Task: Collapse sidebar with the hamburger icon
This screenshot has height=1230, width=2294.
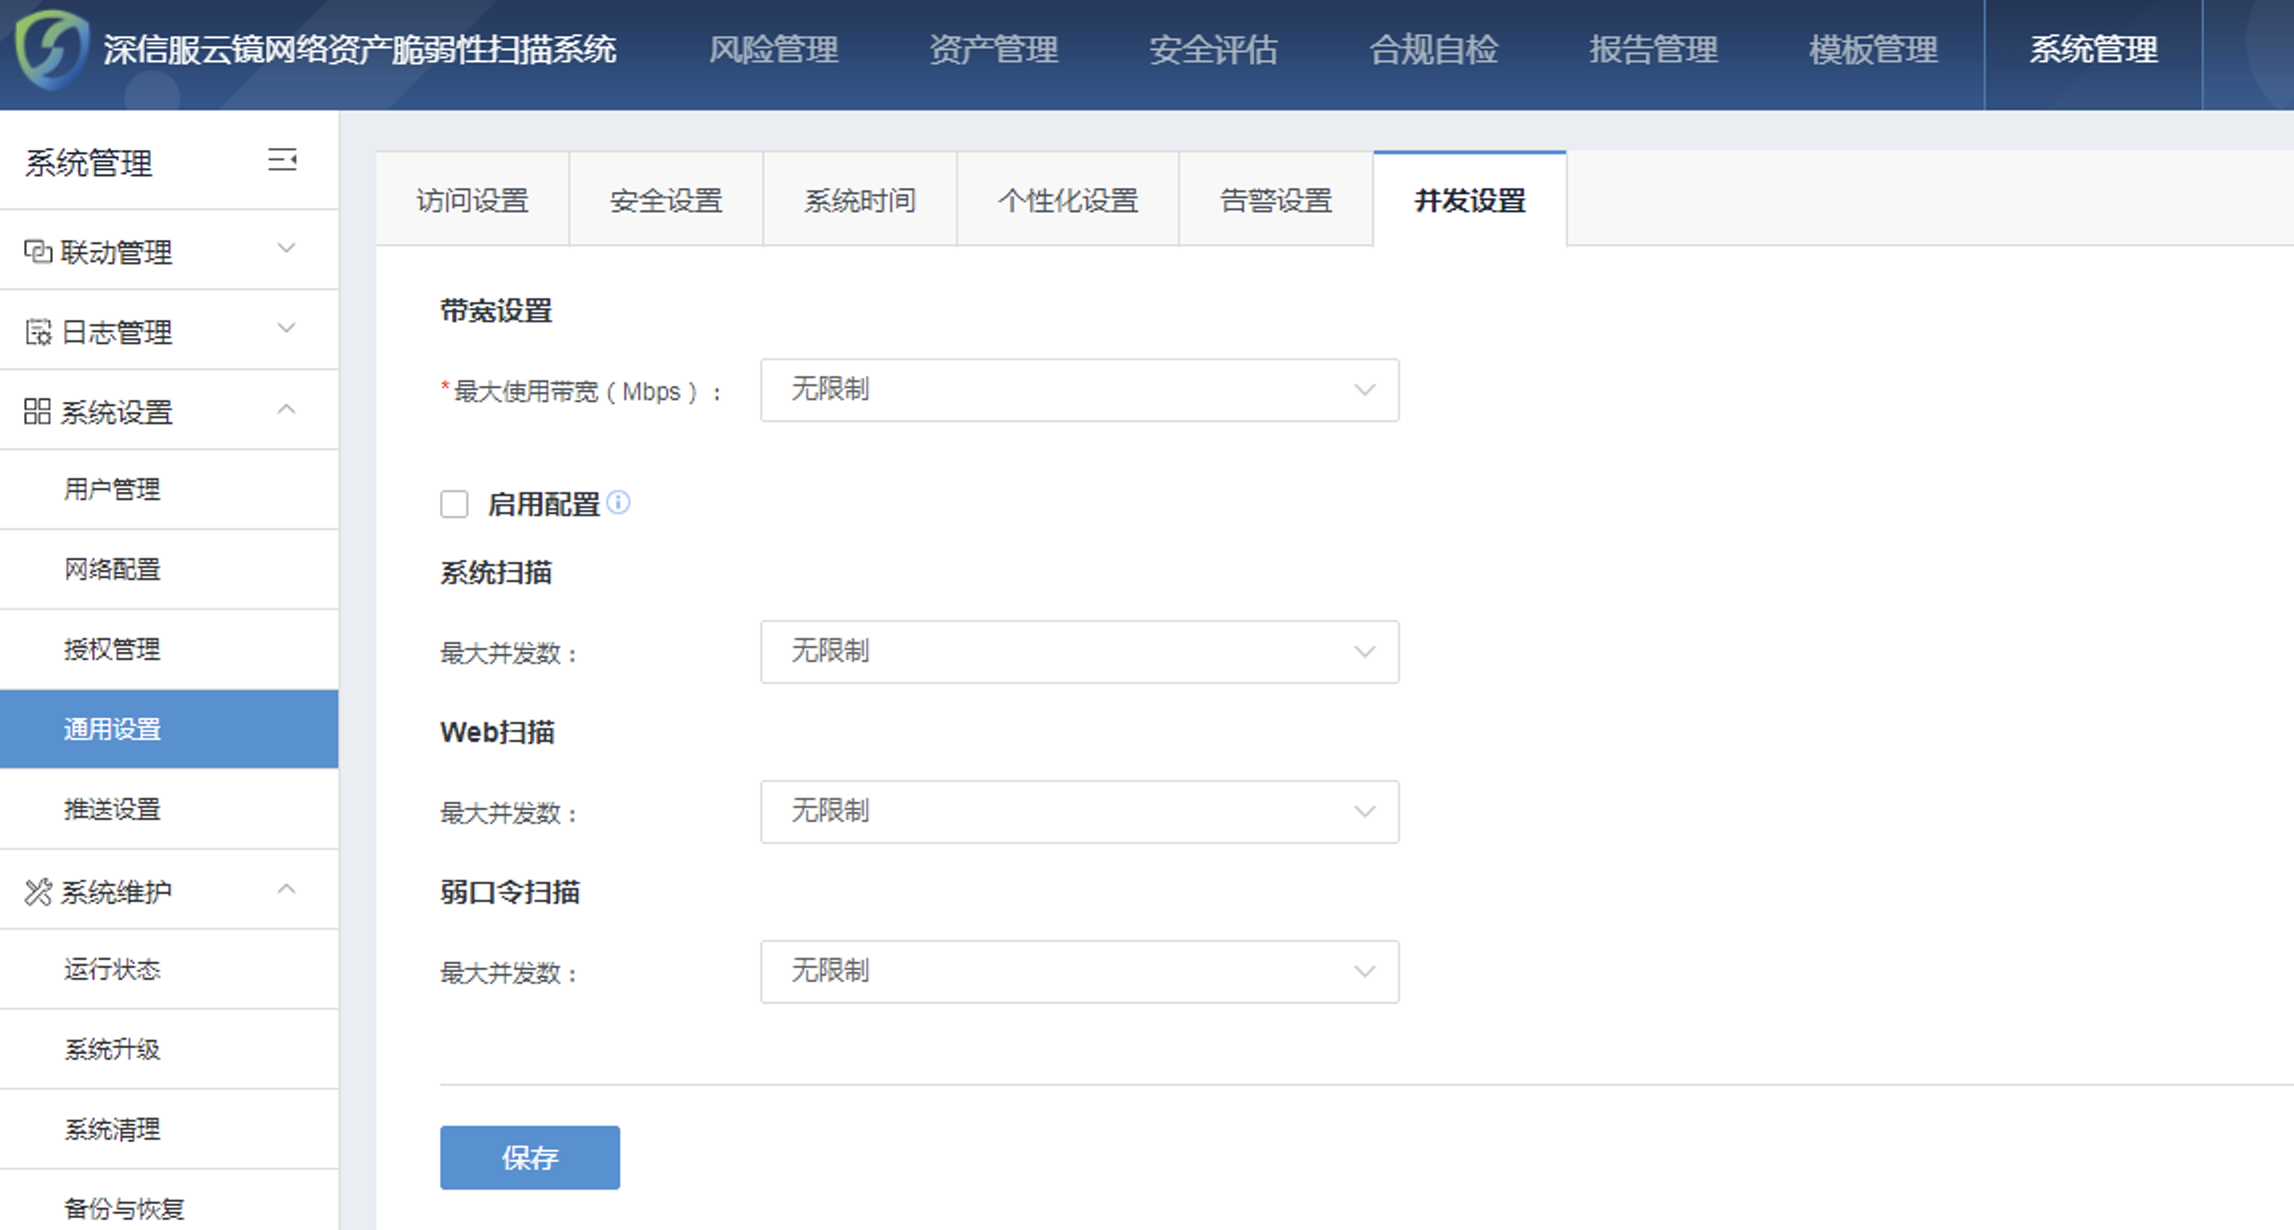Action: [x=282, y=160]
